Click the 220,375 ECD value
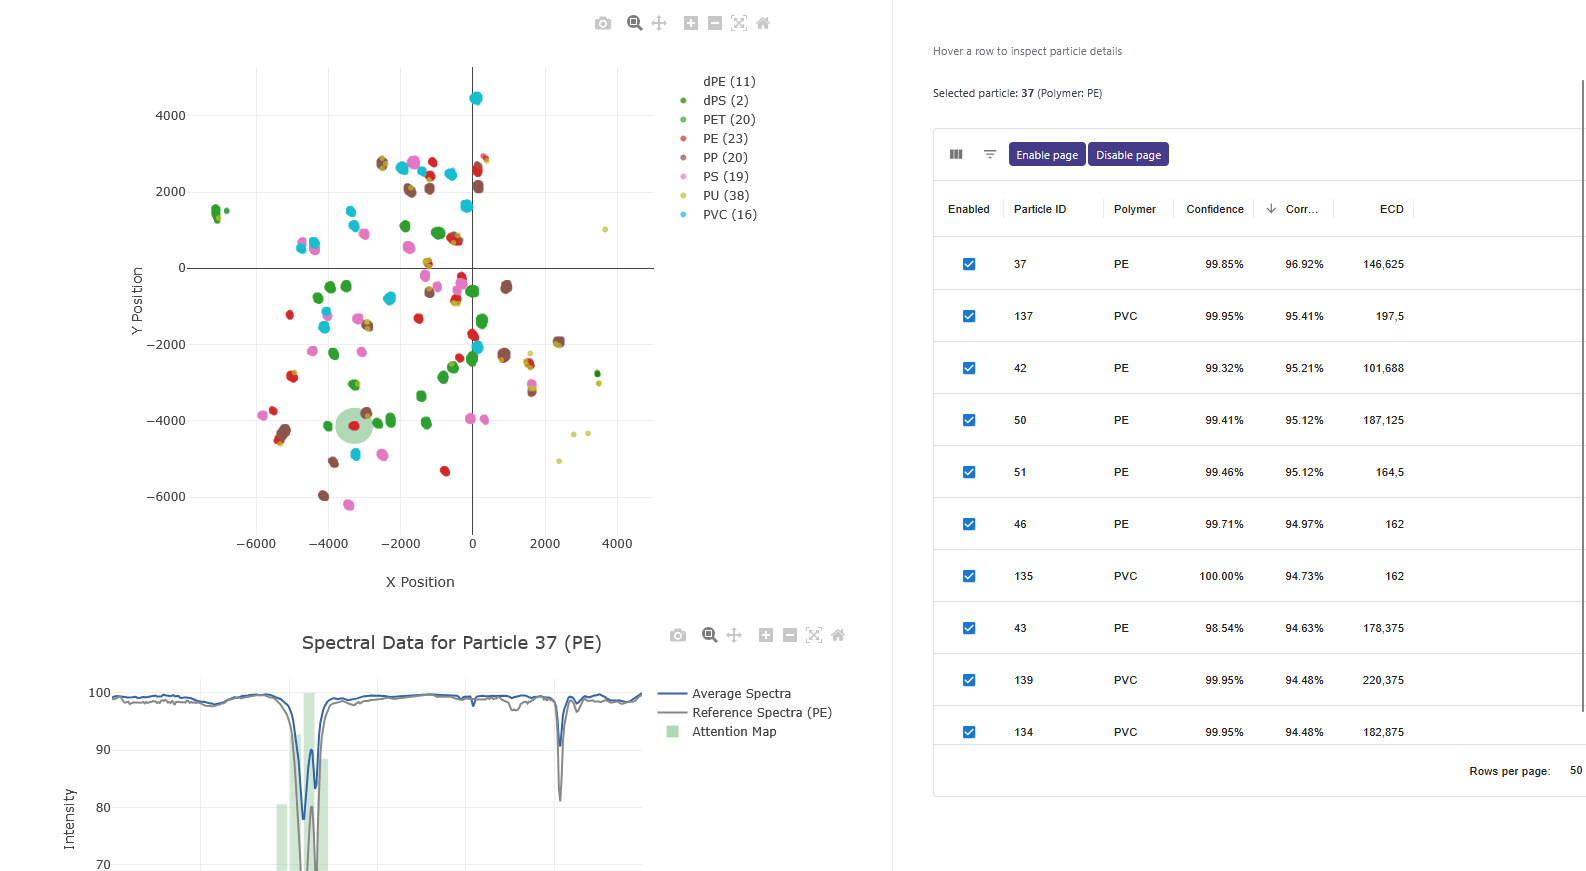The width and height of the screenshot is (1586, 871). coord(1383,680)
